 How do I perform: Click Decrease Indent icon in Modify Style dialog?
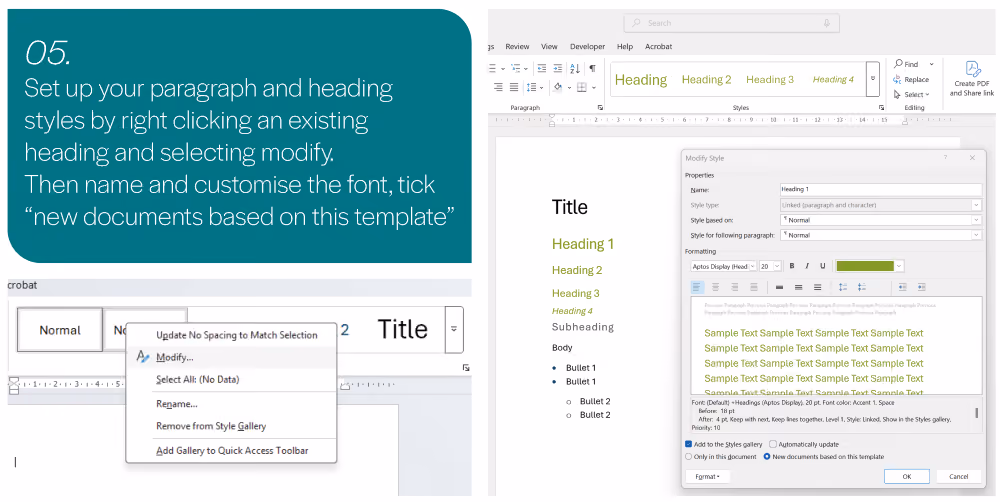pos(902,288)
